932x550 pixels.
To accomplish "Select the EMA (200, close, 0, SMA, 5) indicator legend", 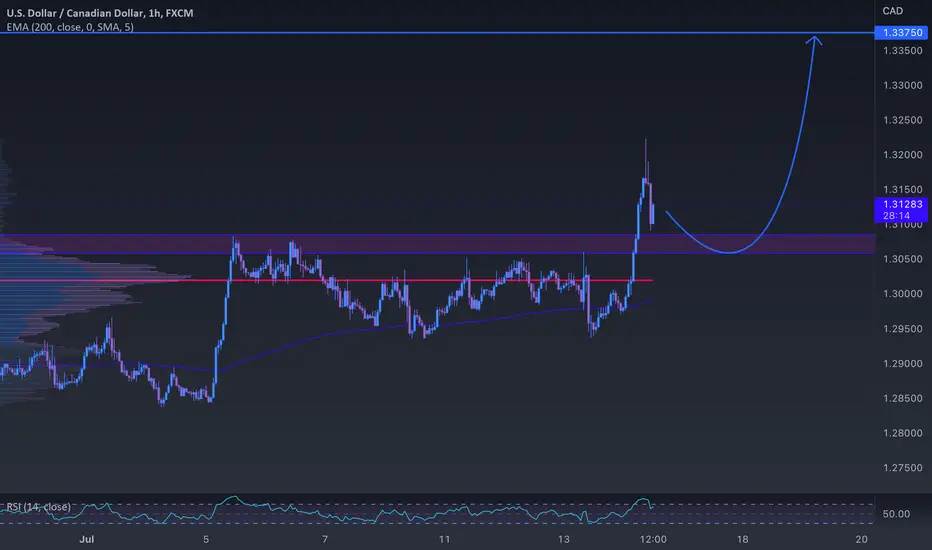I will point(70,27).
